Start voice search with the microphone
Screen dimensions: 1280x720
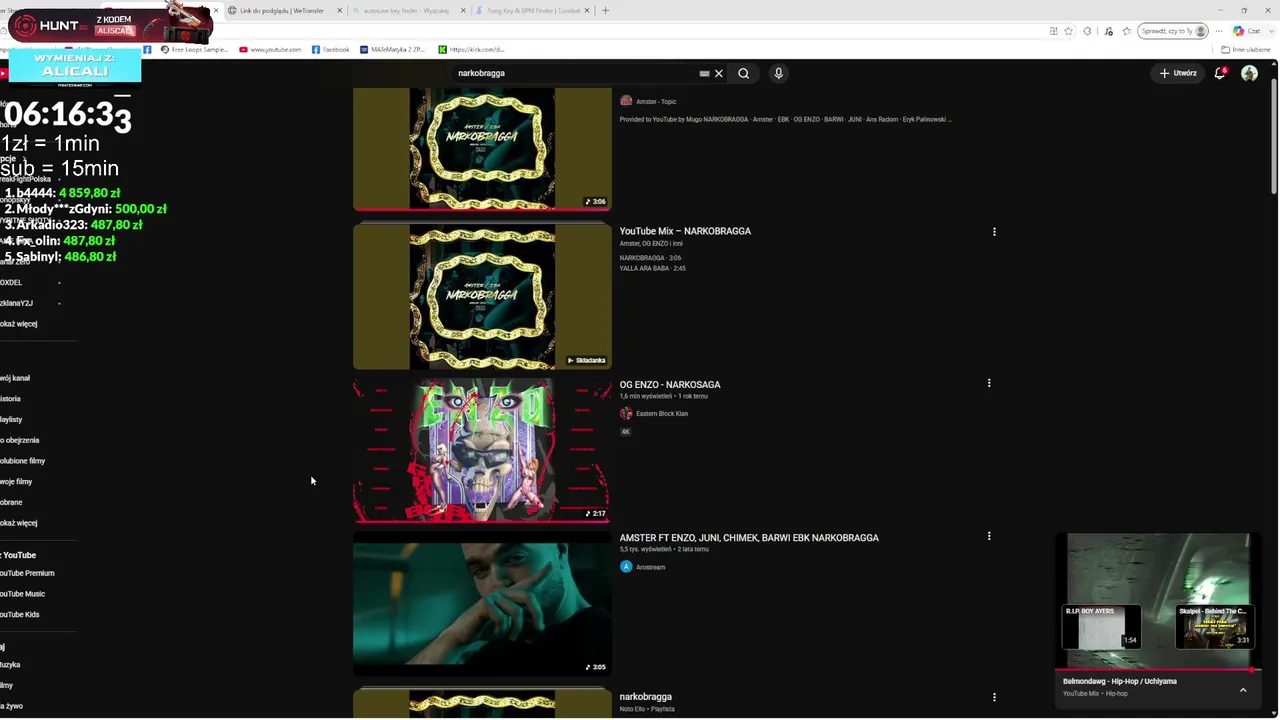778,73
